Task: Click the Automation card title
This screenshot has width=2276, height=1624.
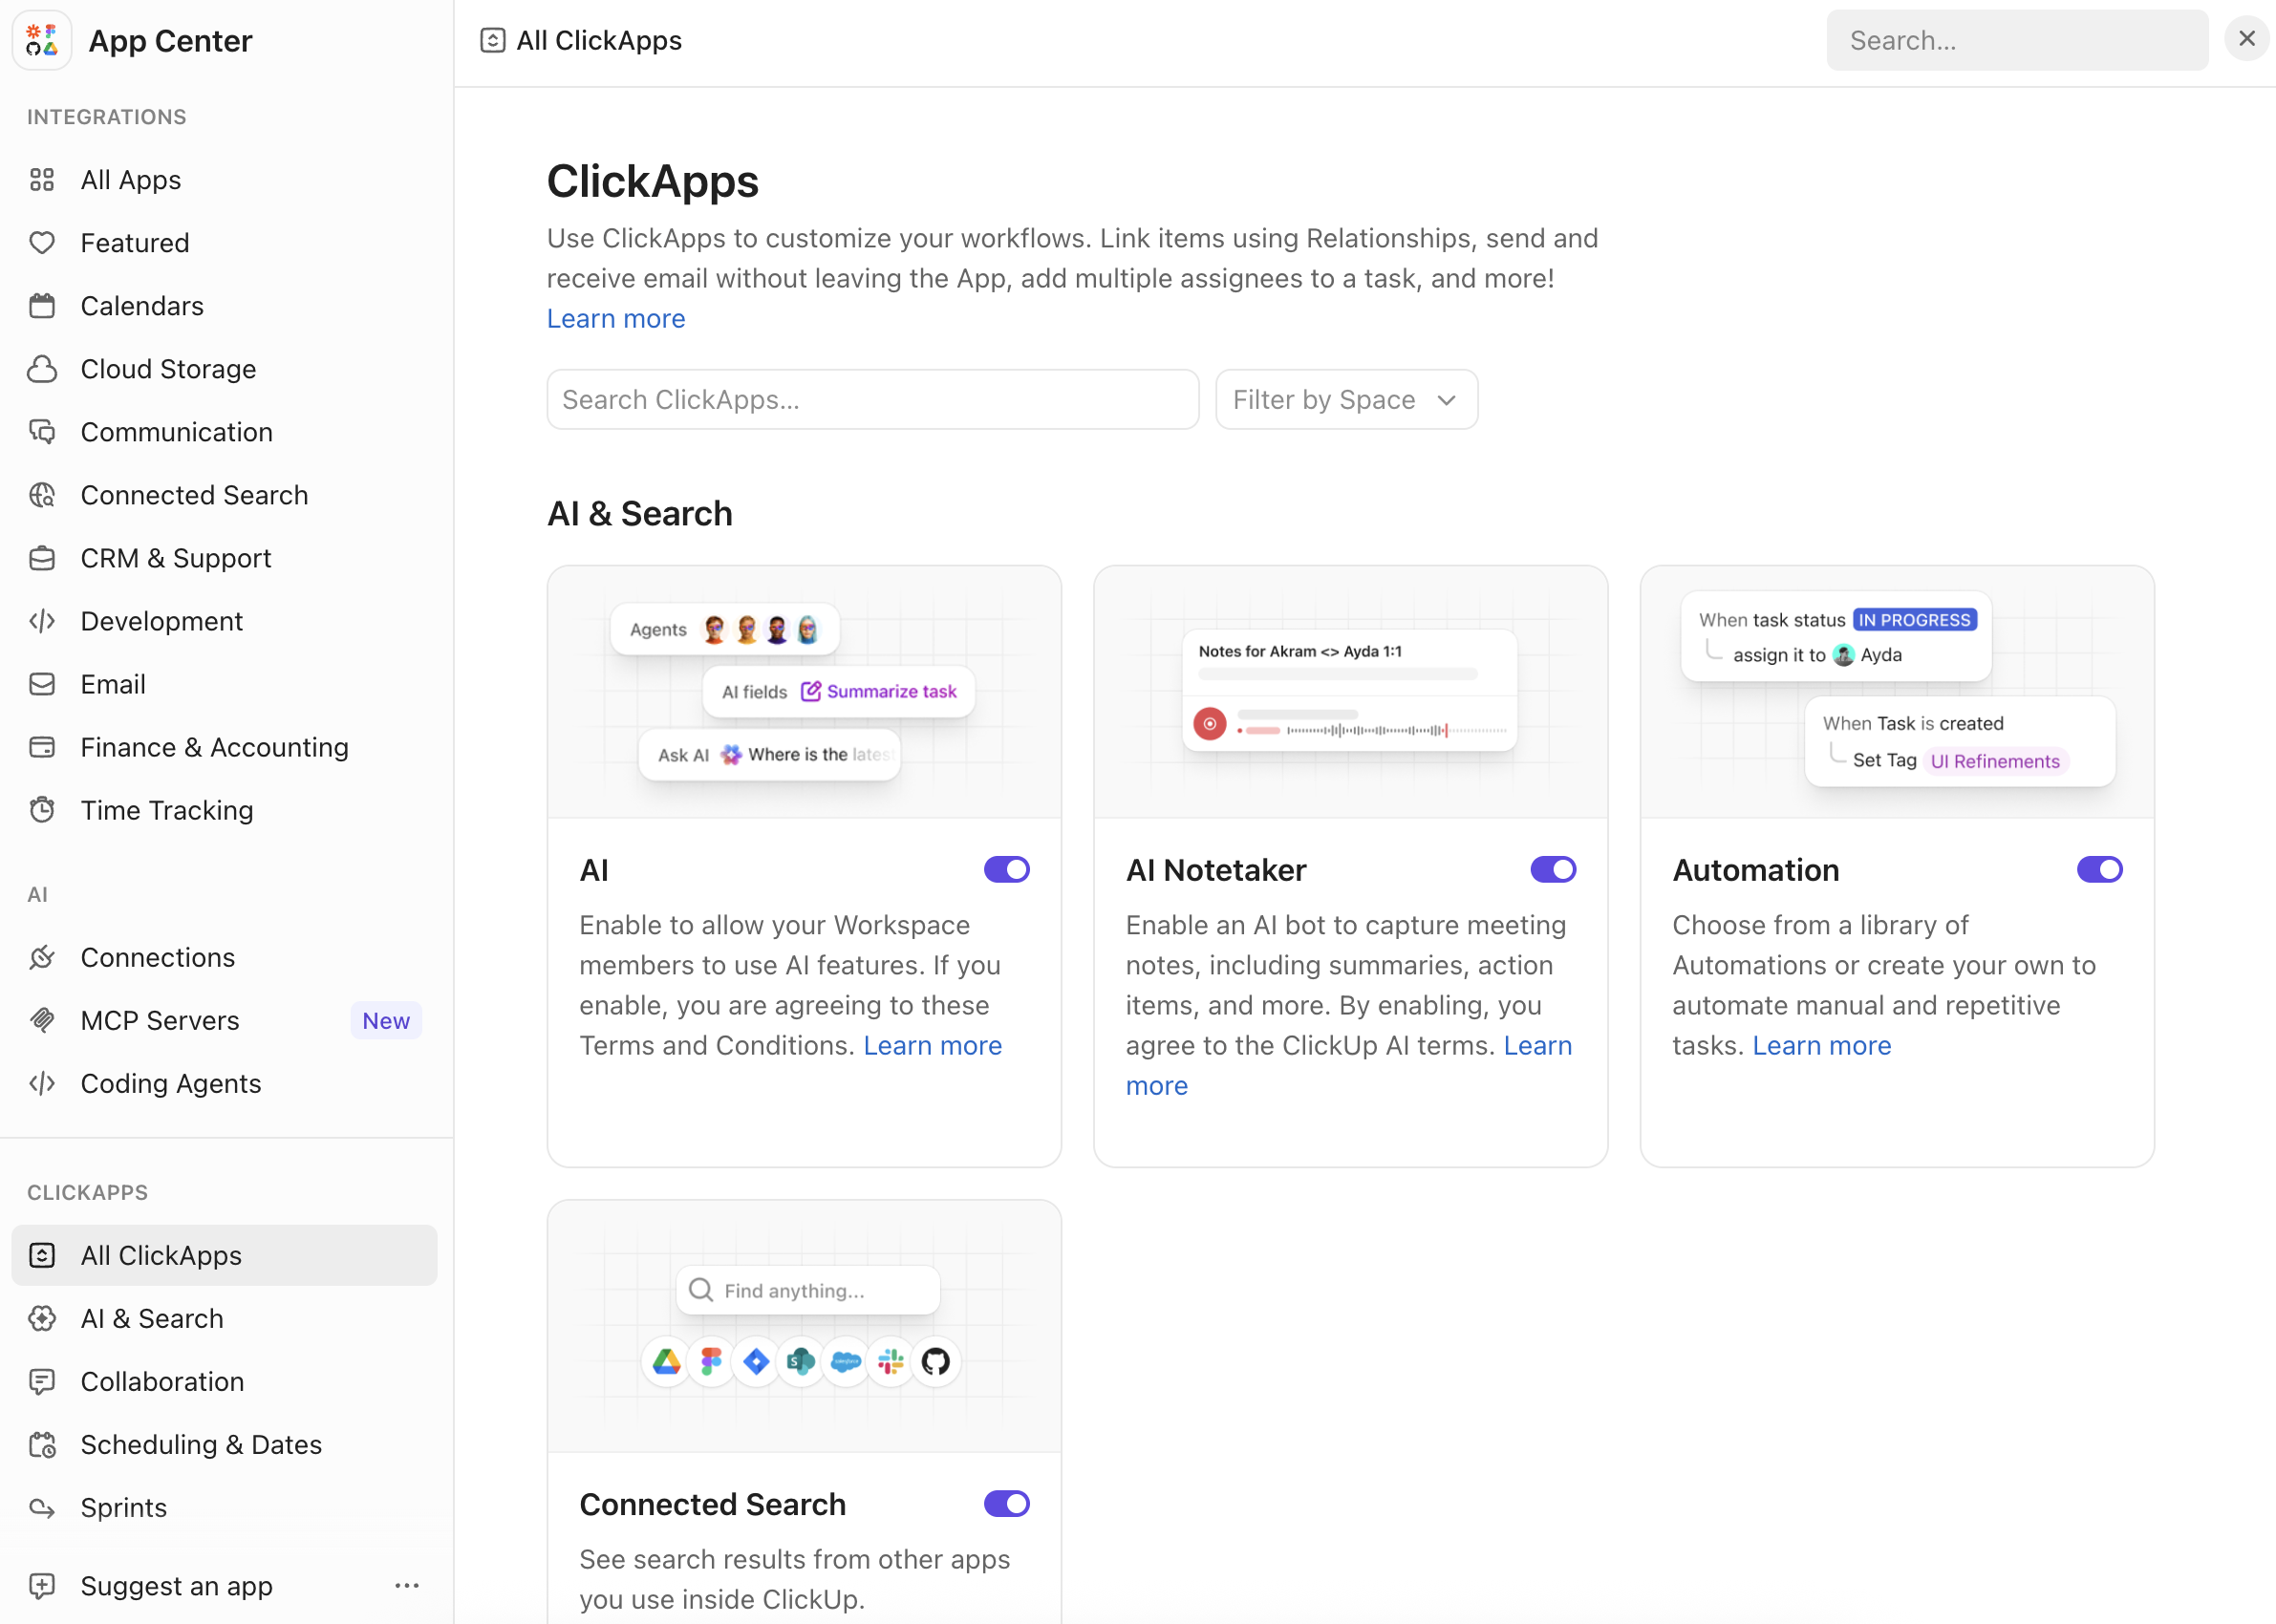Action: point(1756,870)
